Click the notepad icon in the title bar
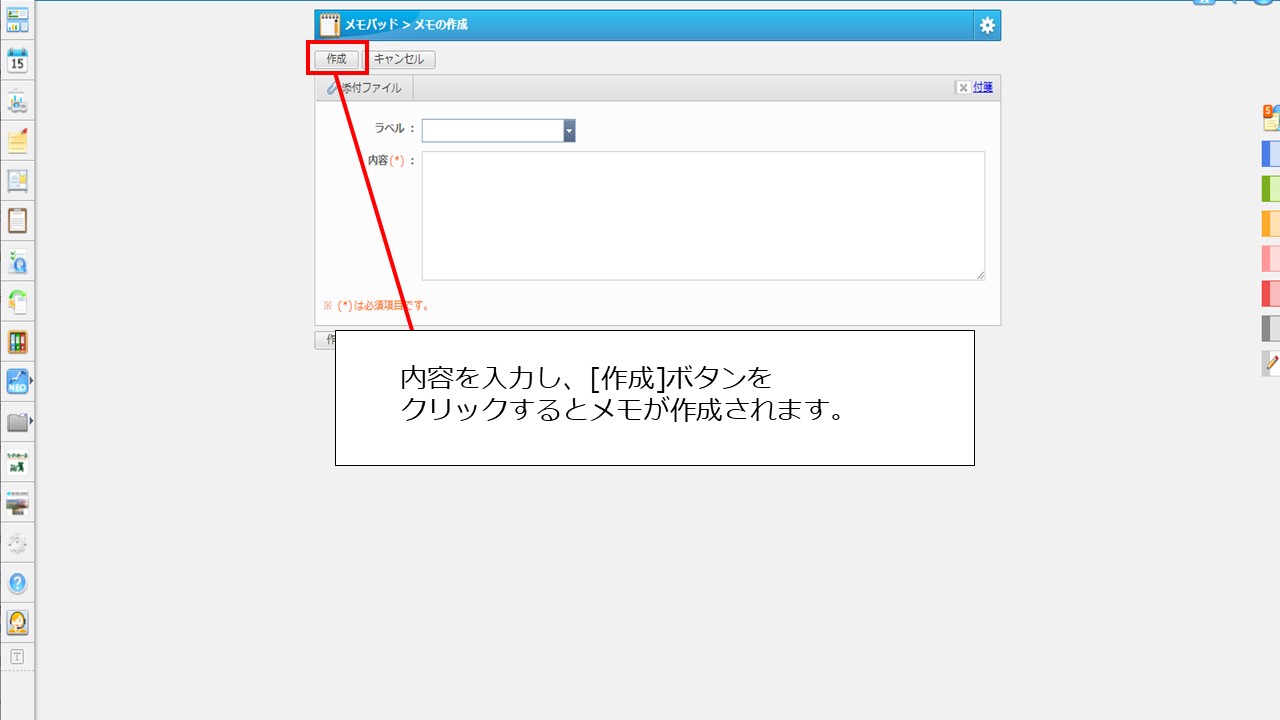 pos(329,25)
